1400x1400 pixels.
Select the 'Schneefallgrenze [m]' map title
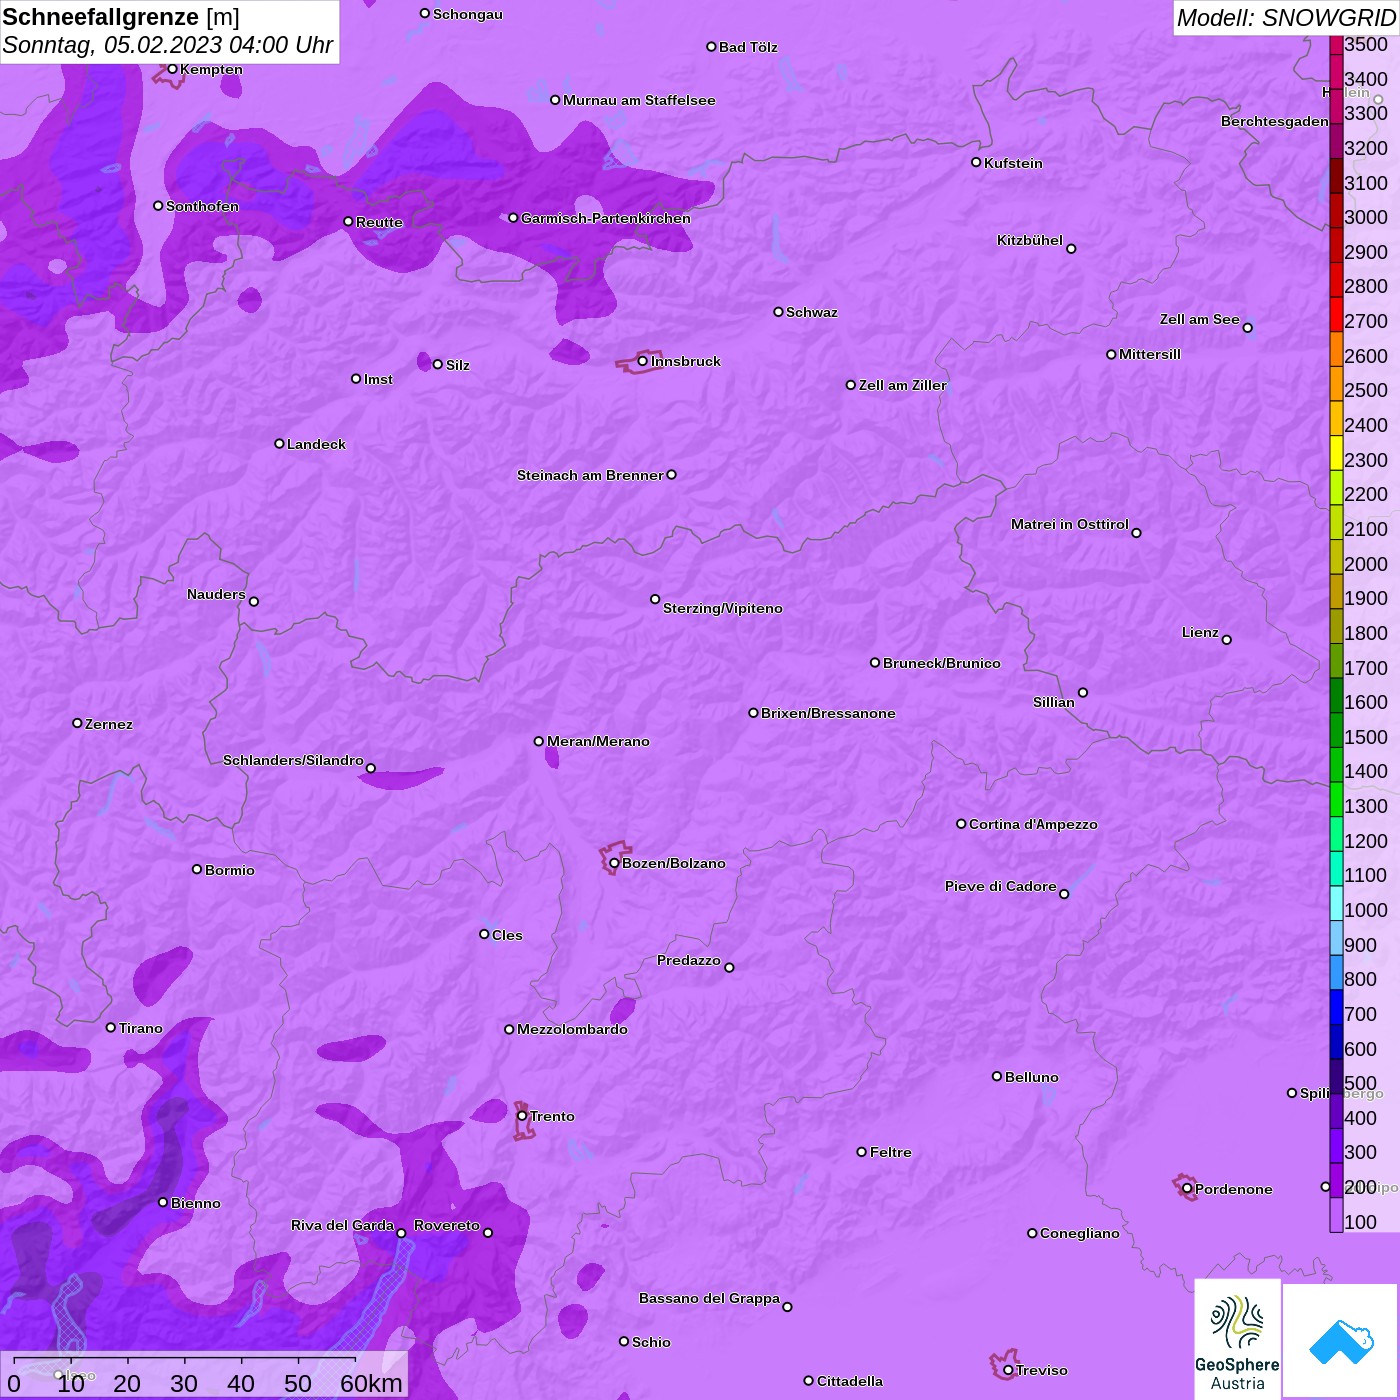[x=121, y=17]
